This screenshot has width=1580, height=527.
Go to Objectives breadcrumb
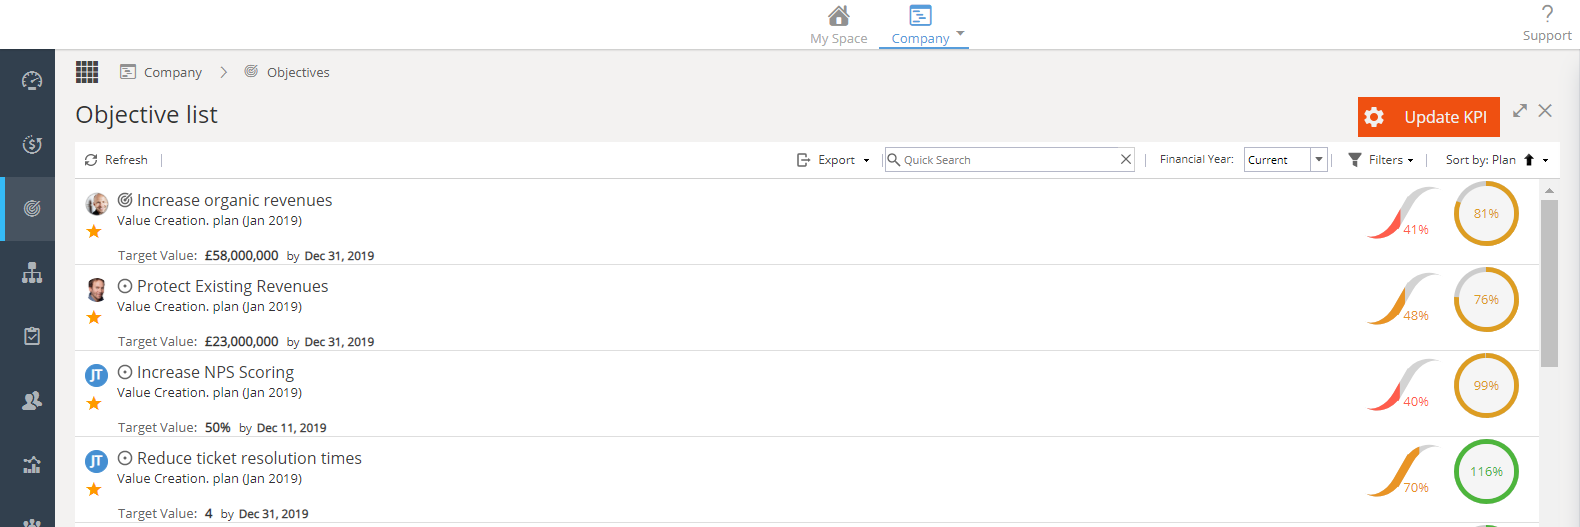tap(287, 72)
